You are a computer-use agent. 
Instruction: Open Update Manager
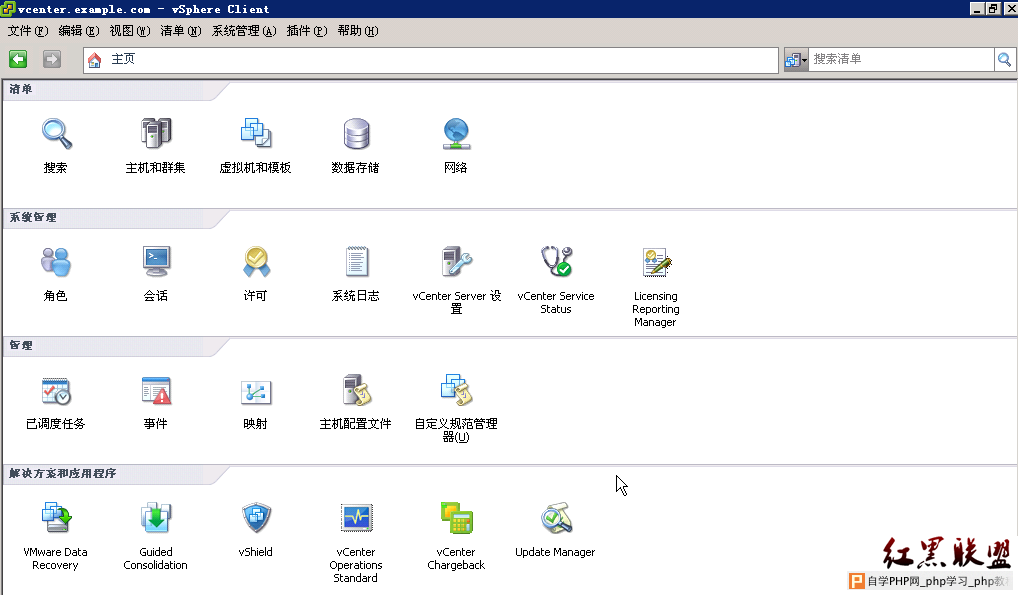click(556, 518)
